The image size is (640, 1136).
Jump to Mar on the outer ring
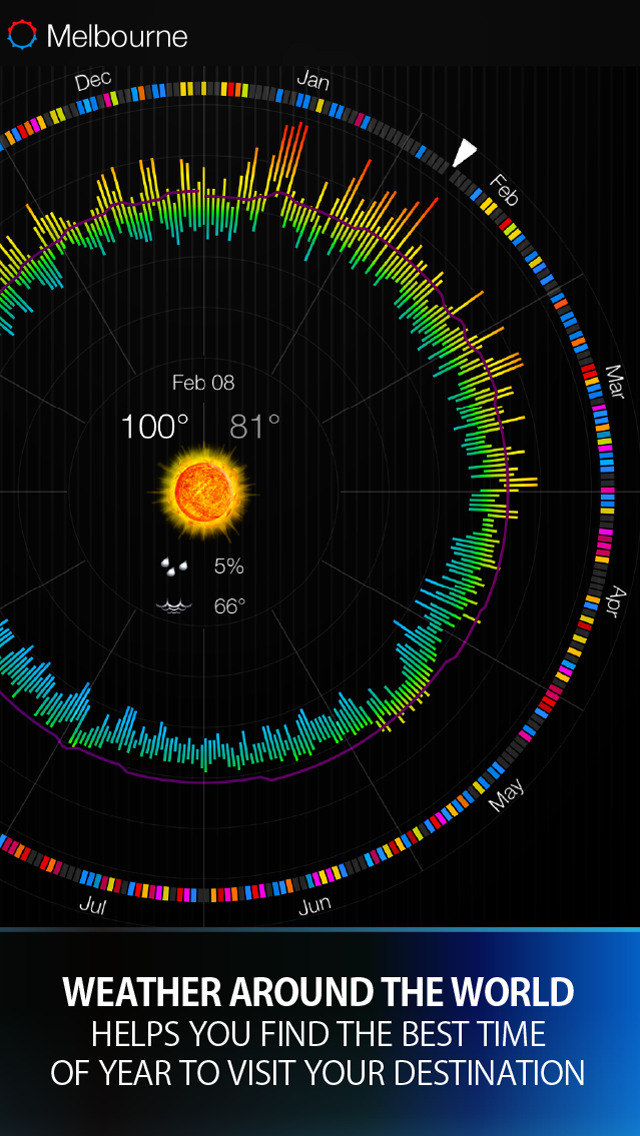[615, 381]
